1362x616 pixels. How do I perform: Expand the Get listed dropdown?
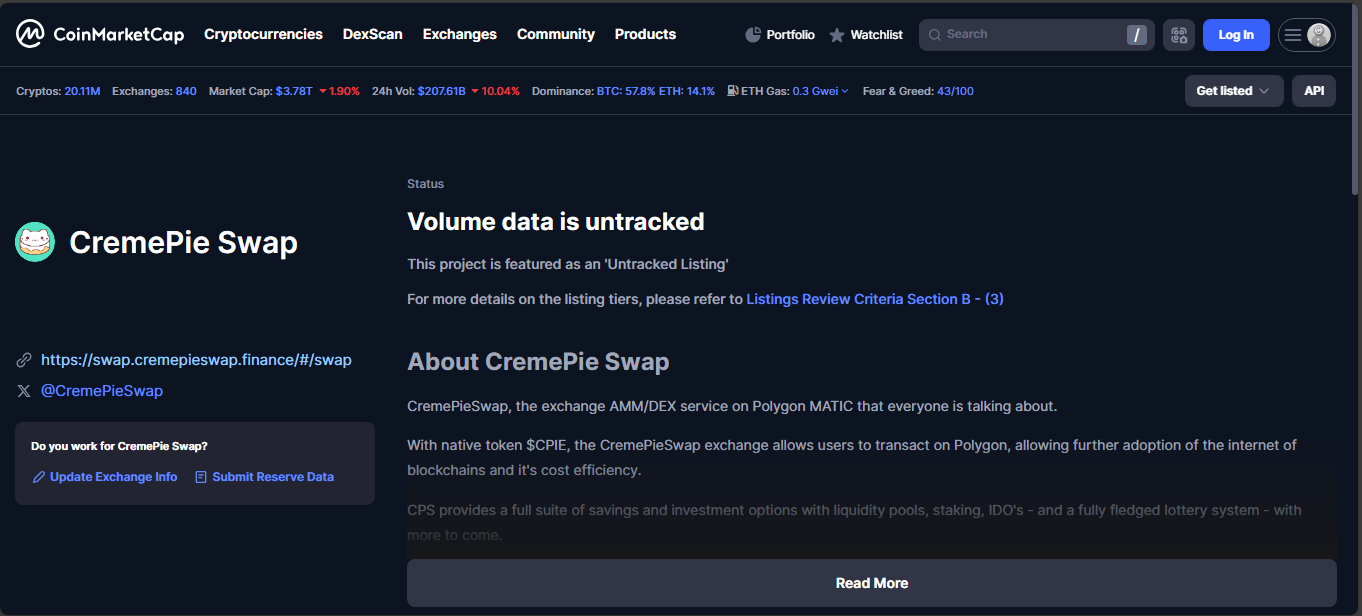coord(1233,91)
